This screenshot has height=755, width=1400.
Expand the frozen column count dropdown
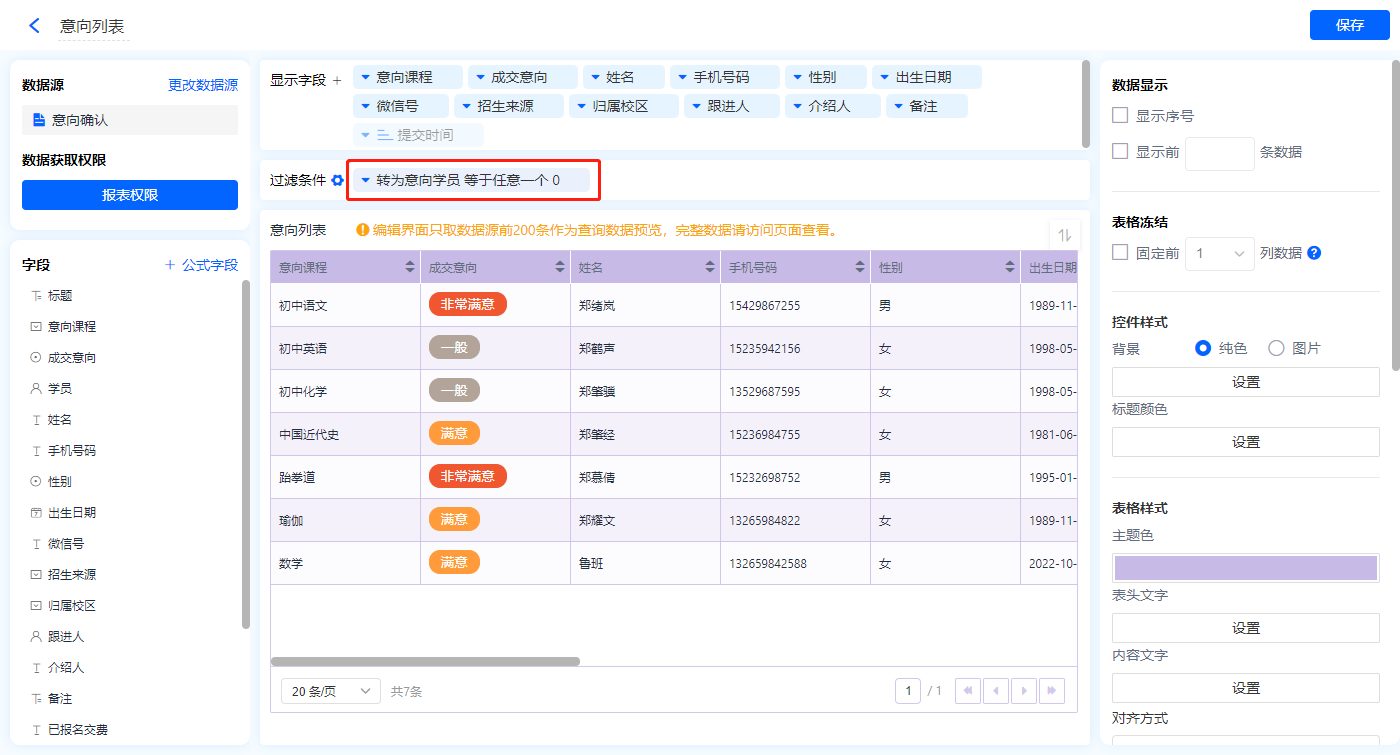coord(1220,254)
